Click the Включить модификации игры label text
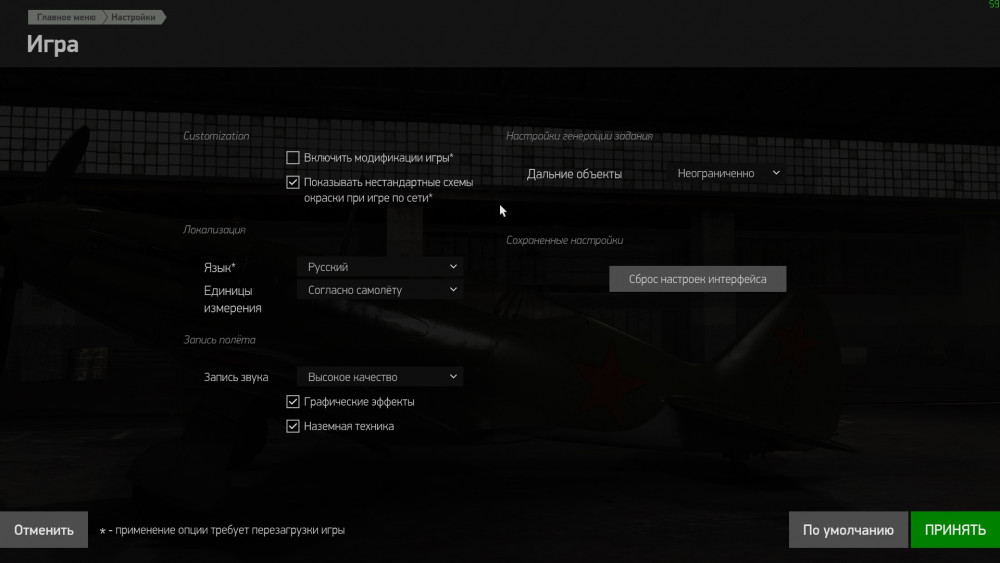1000x563 pixels. 379,157
